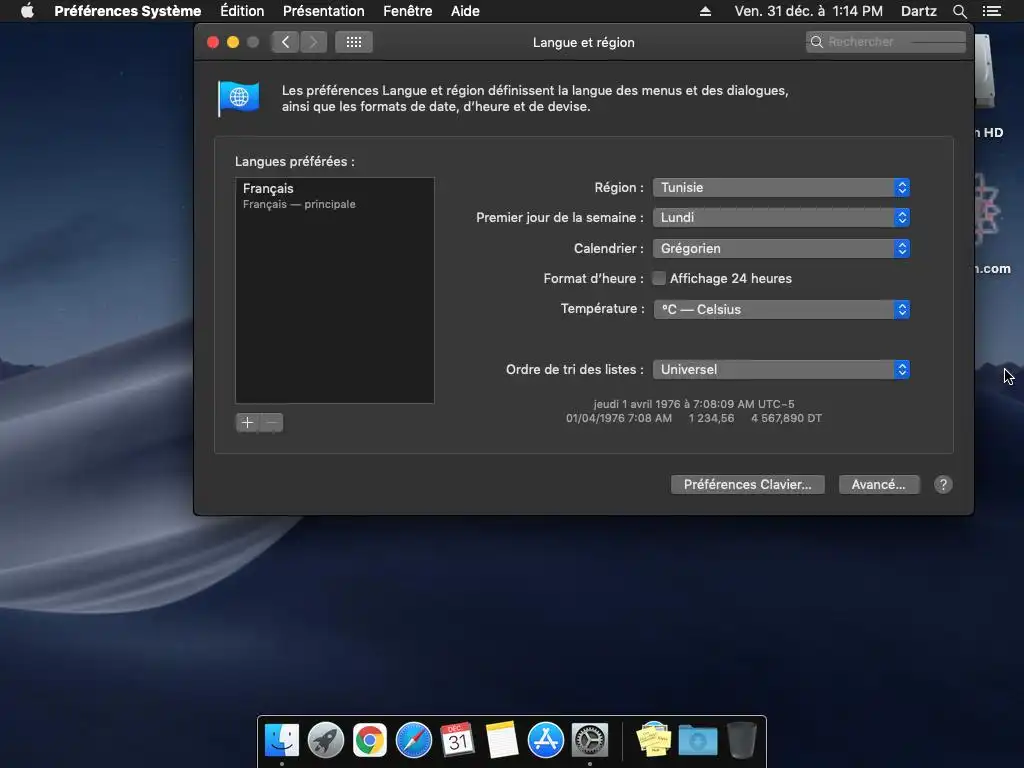Remove language with the minus button

pos(272,423)
